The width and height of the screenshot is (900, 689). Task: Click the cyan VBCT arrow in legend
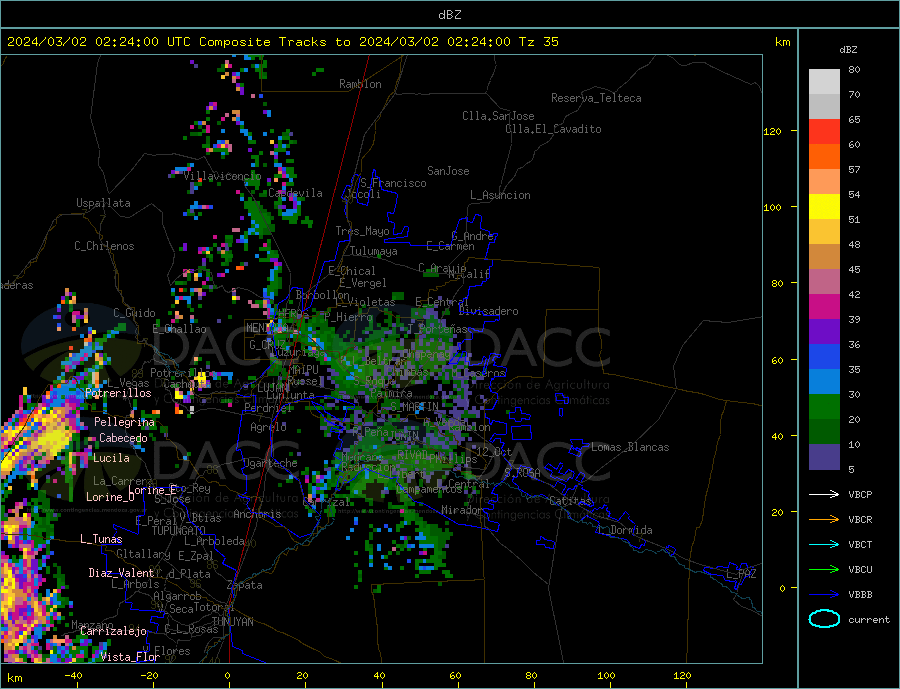pyautogui.click(x=824, y=544)
